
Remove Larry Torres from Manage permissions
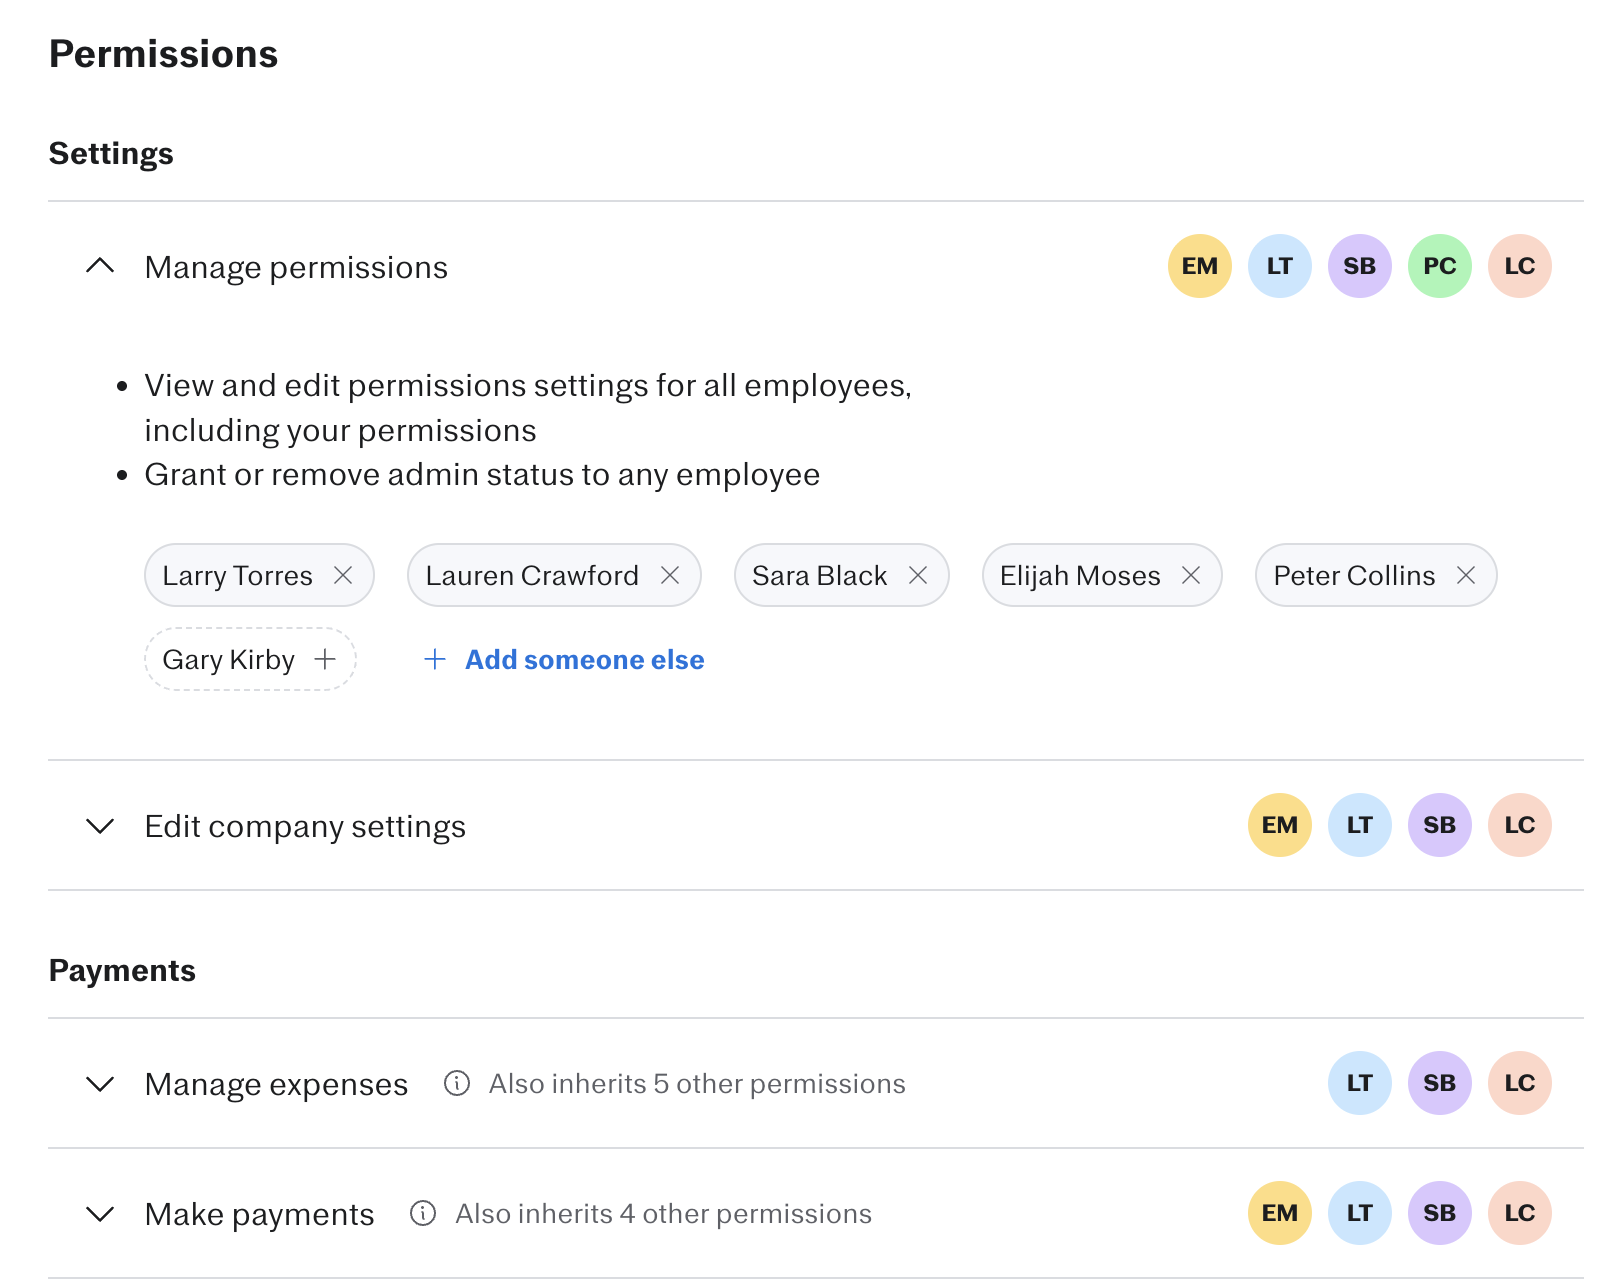pos(343,575)
